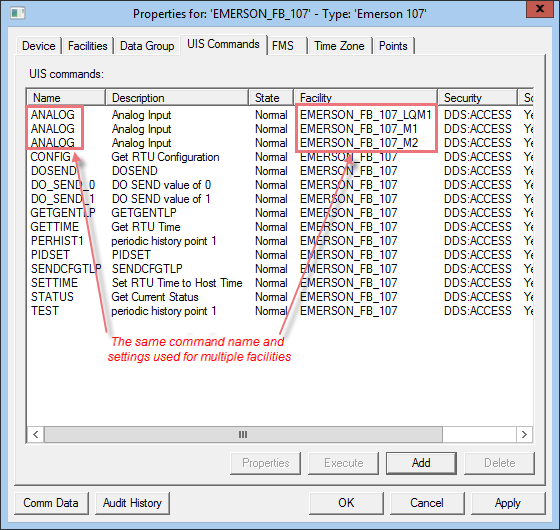This screenshot has height=530, width=560.
Task: Sort by the Description column header
Action: 177,98
